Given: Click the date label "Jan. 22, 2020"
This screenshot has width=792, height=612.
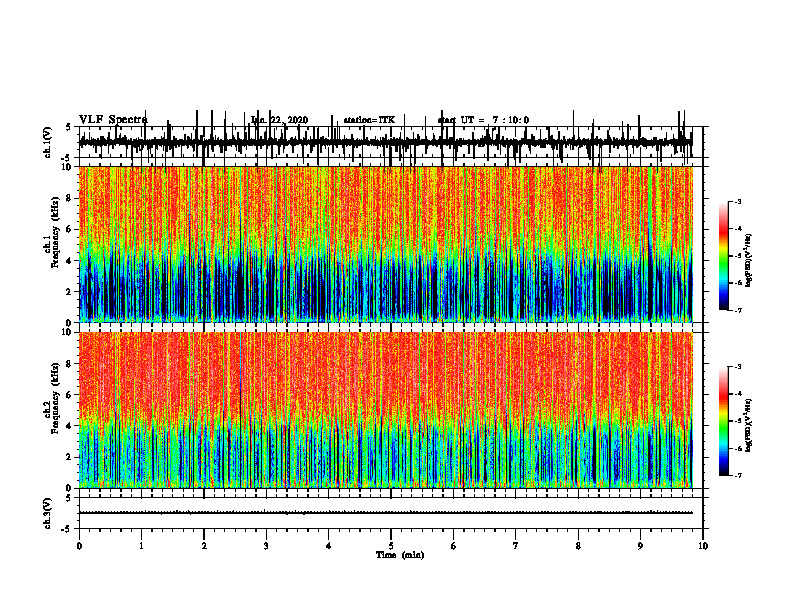Looking at the screenshot, I should 279,120.
